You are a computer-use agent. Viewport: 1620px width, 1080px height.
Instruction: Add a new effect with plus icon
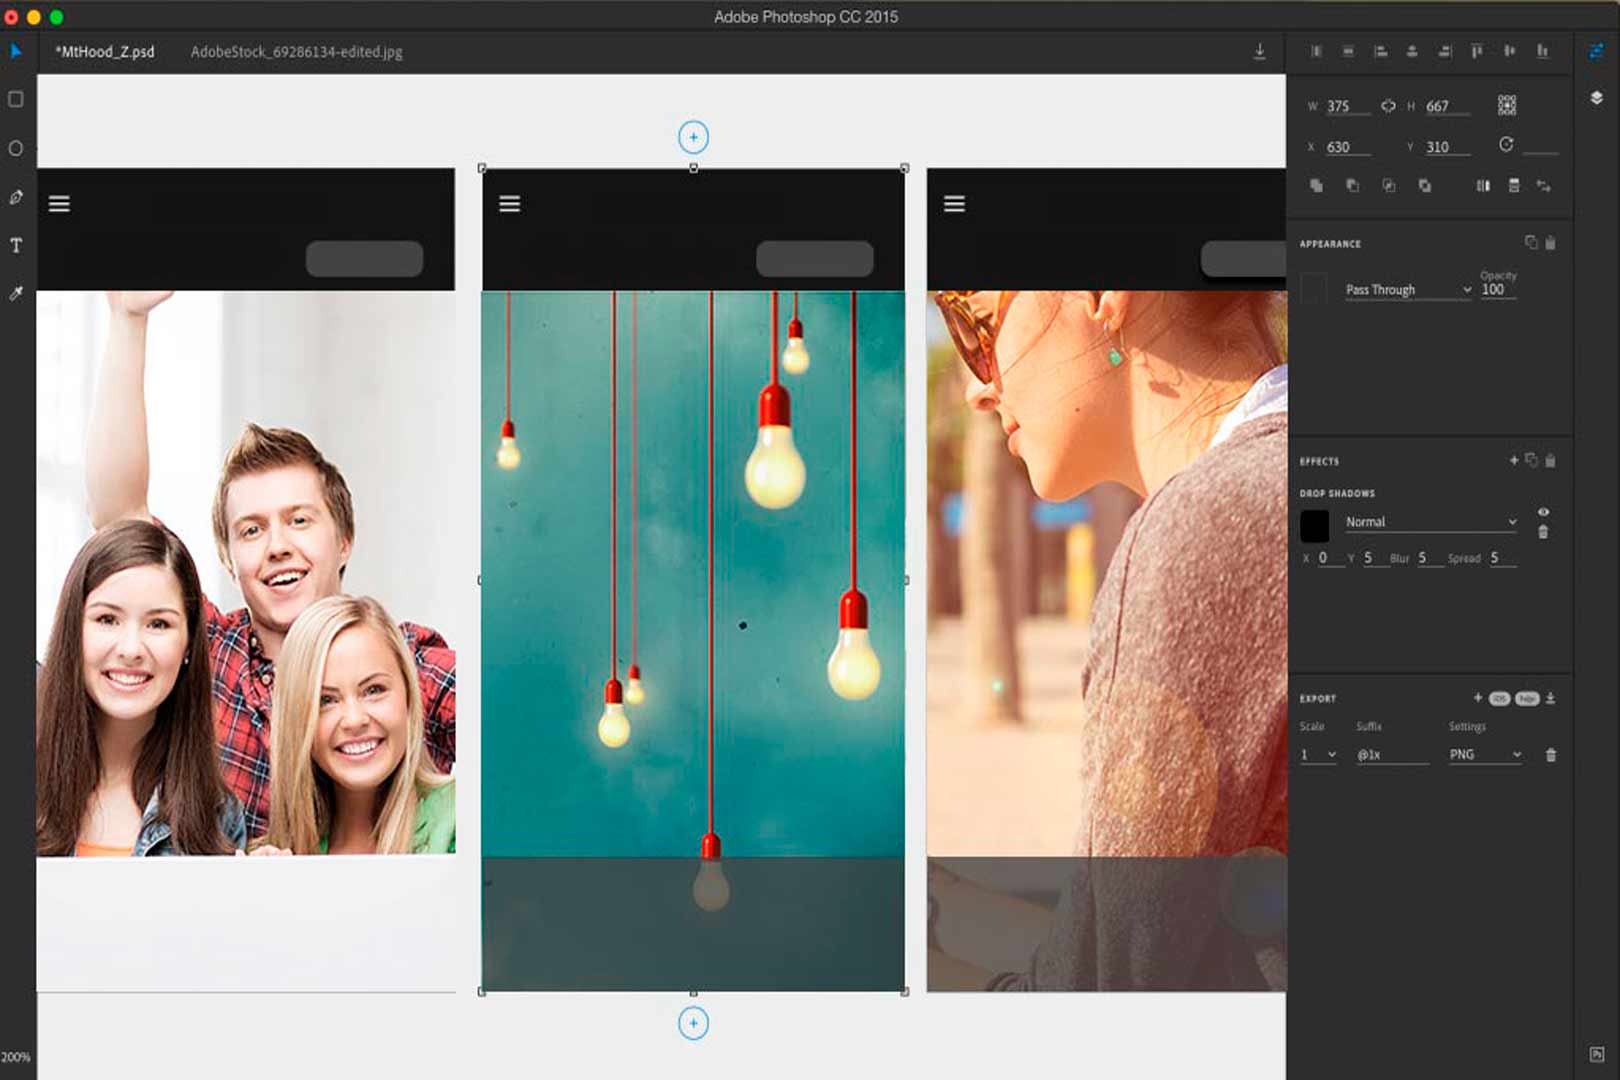(1513, 460)
